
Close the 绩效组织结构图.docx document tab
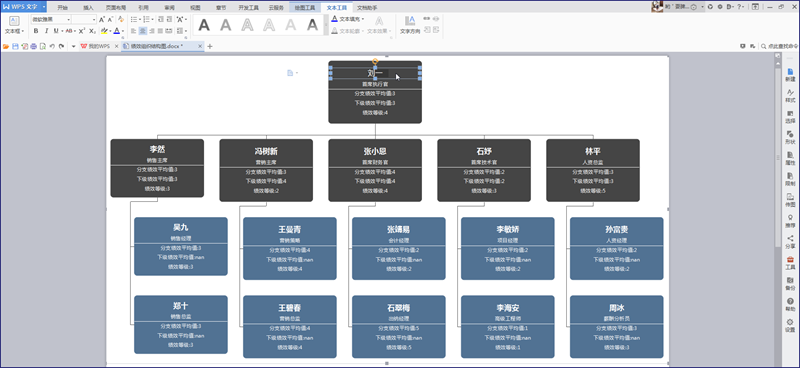click(x=201, y=46)
